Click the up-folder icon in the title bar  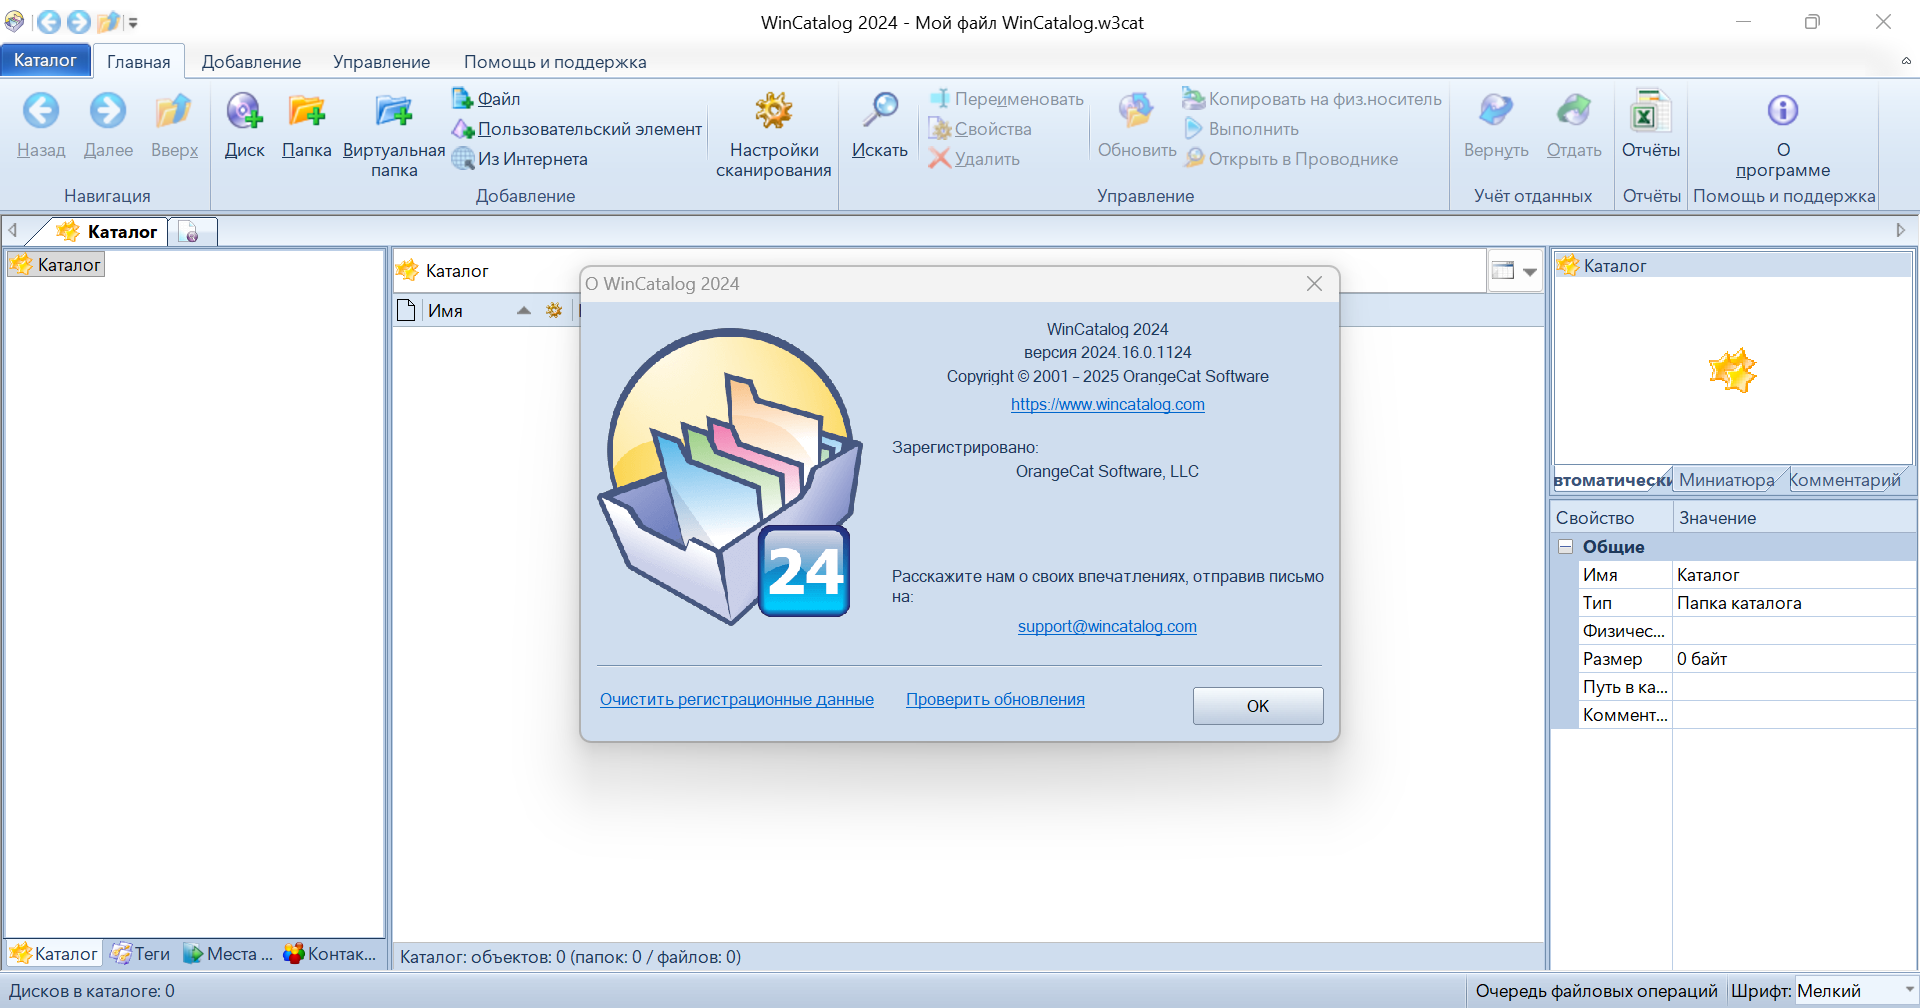(x=108, y=21)
